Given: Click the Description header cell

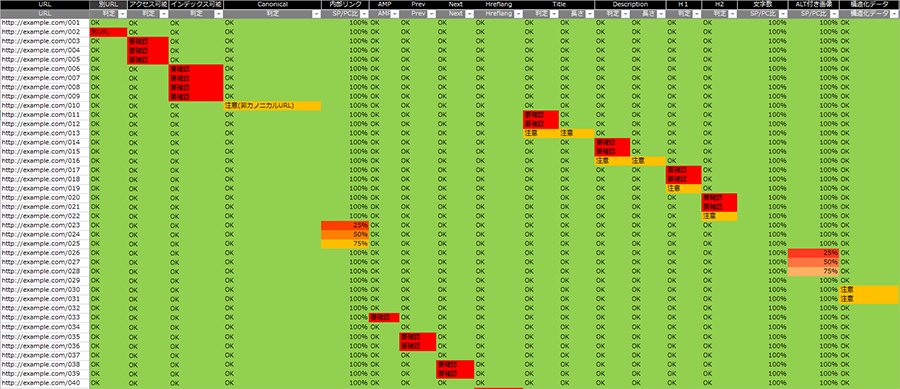Looking at the screenshot, I should pos(630,5).
